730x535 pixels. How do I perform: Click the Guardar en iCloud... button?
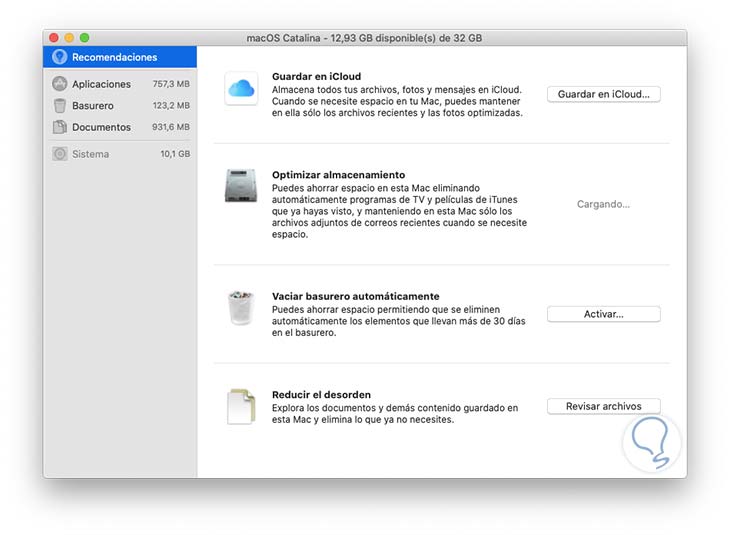pyautogui.click(x=603, y=94)
